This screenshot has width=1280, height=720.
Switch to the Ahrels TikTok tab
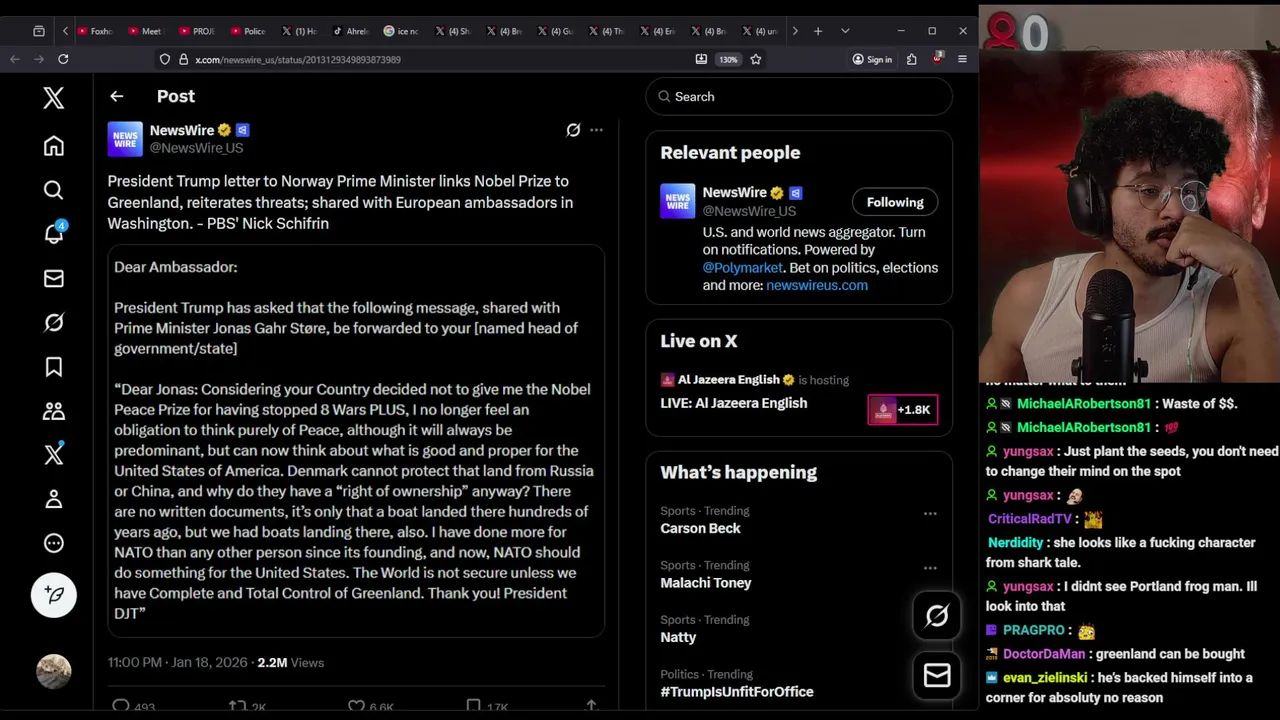click(351, 31)
